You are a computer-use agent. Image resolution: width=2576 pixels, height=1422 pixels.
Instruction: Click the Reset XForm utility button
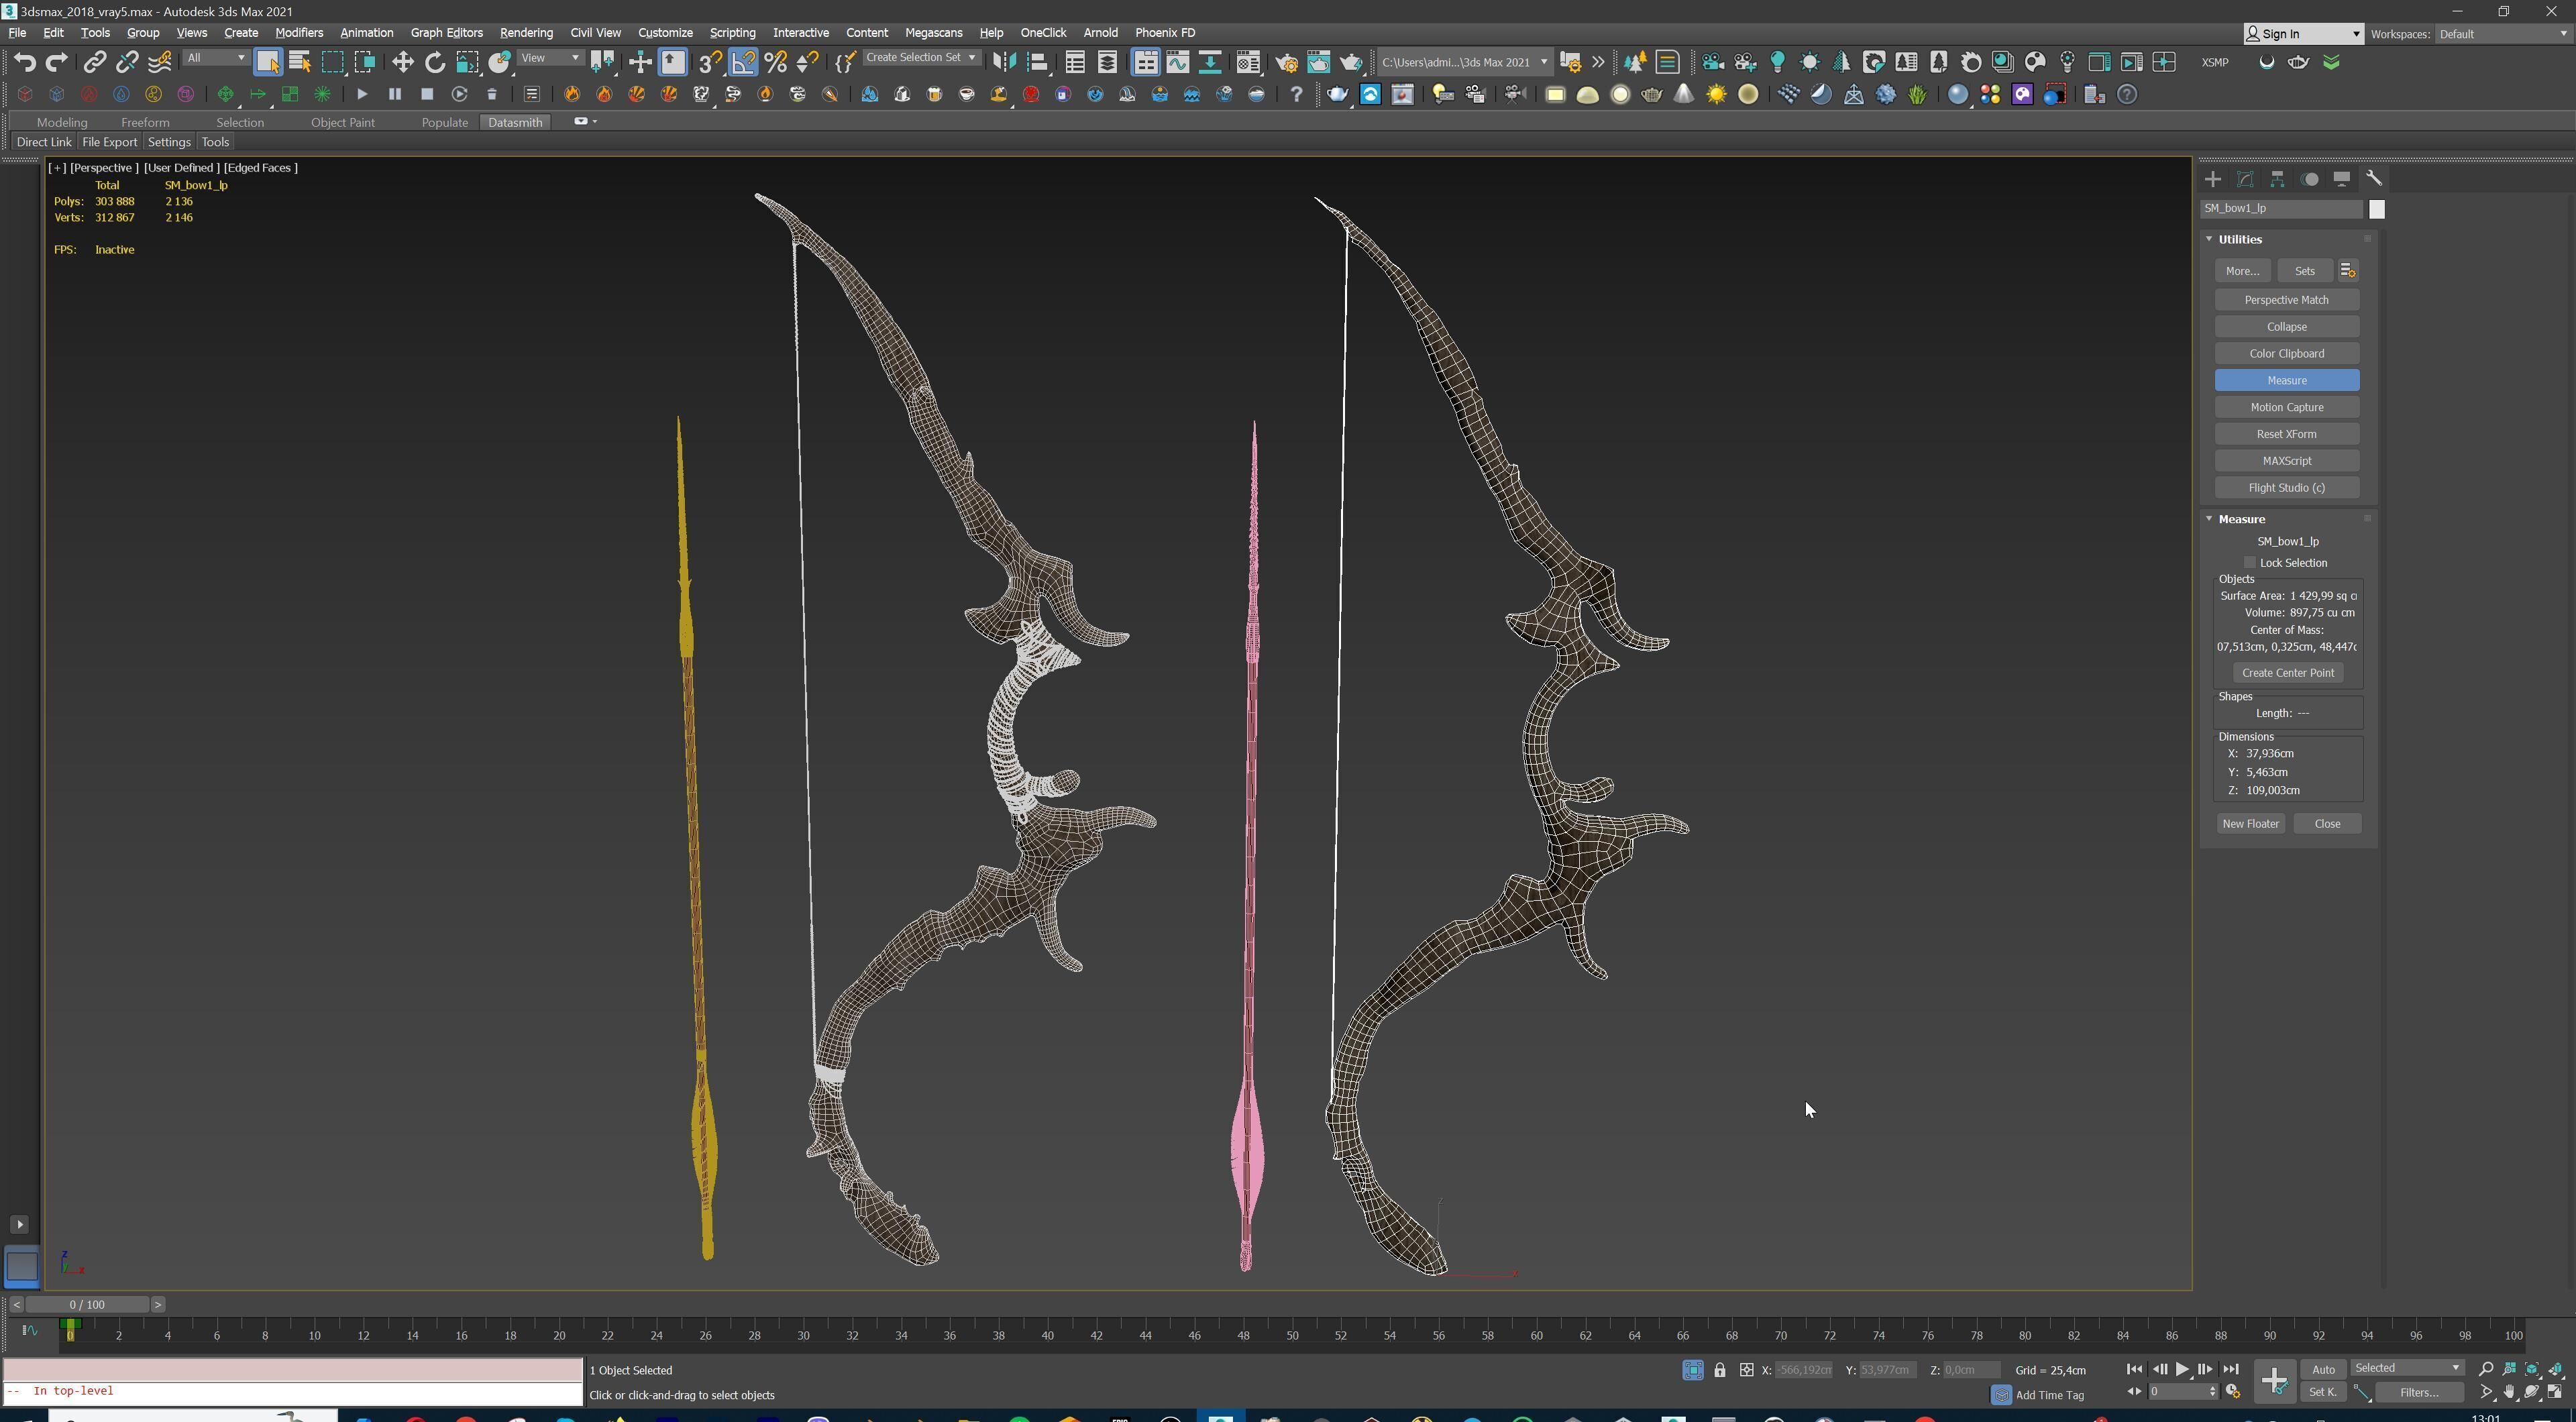[2286, 434]
